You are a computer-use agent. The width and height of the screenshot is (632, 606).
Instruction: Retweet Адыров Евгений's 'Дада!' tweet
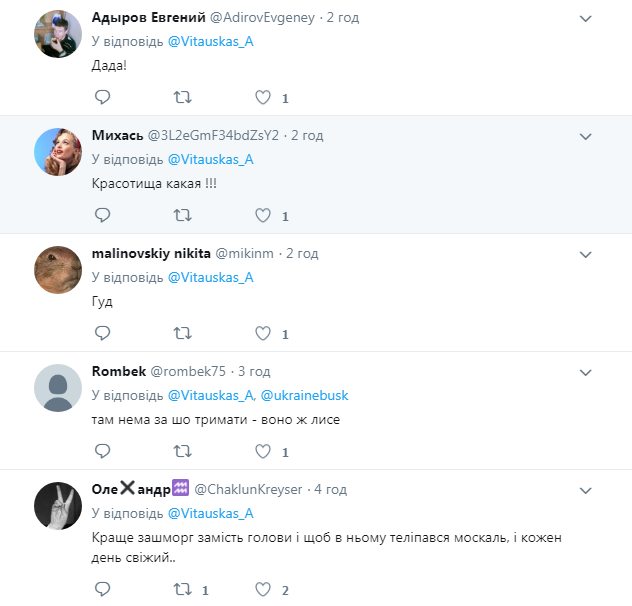pos(183,97)
